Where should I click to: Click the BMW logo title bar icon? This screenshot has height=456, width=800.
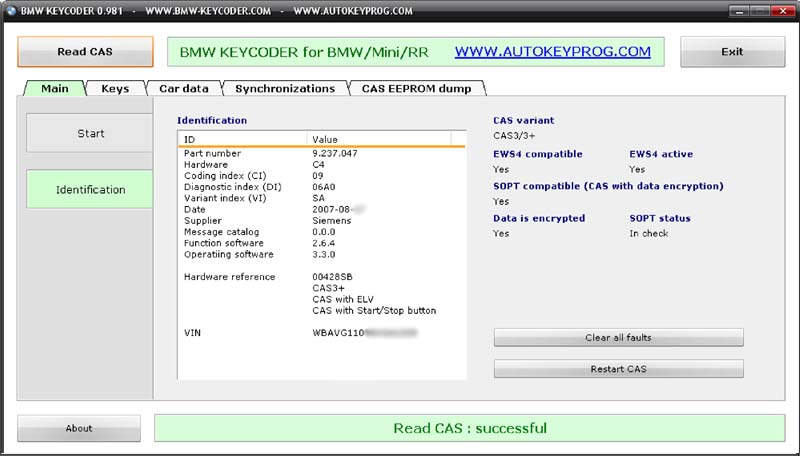point(11,11)
